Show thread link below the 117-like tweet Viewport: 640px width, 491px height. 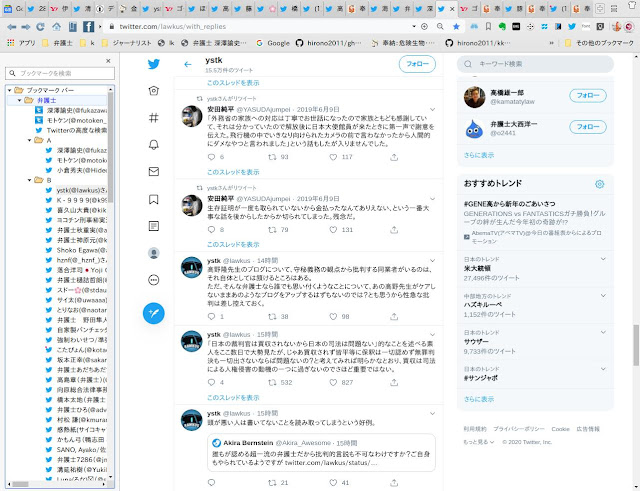233,172
